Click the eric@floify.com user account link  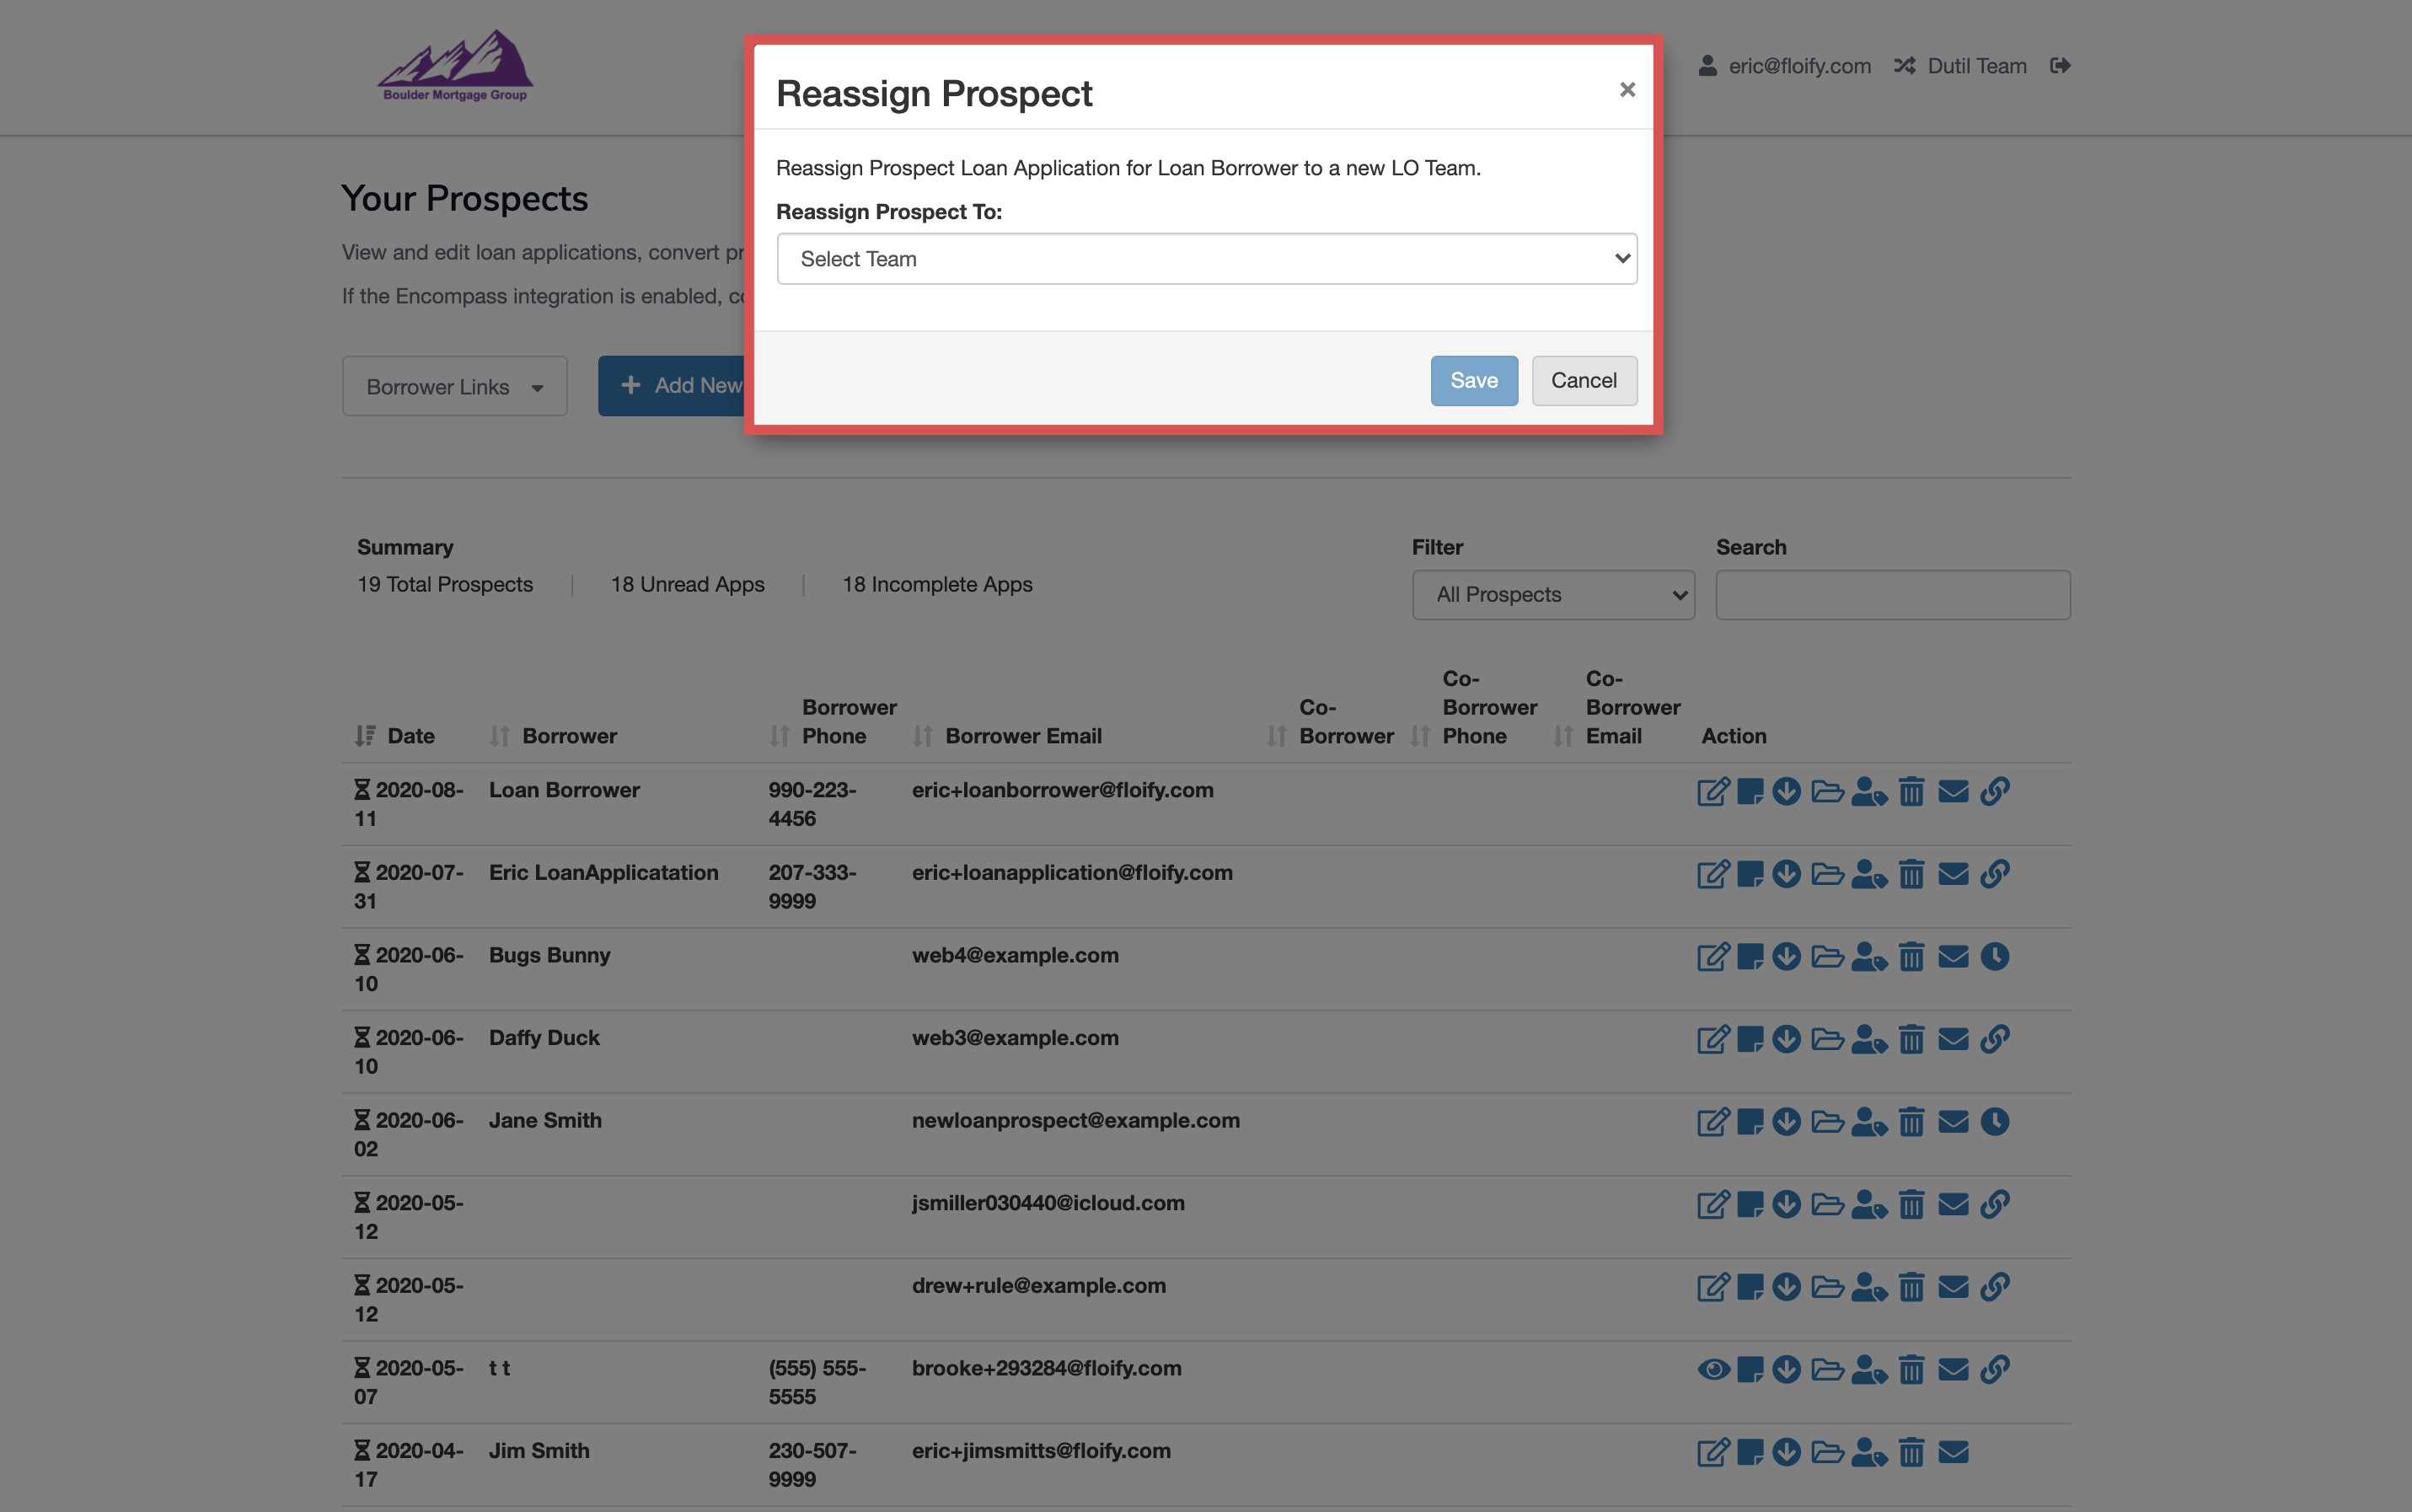[1785, 66]
